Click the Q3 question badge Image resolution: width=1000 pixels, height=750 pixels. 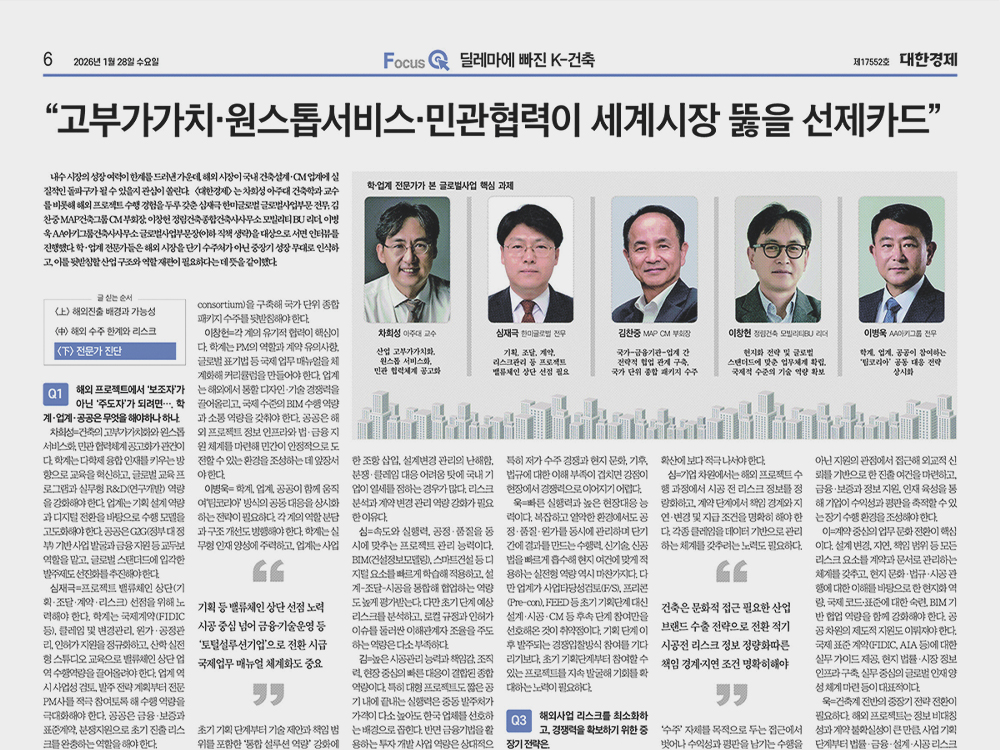pyautogui.click(x=520, y=720)
